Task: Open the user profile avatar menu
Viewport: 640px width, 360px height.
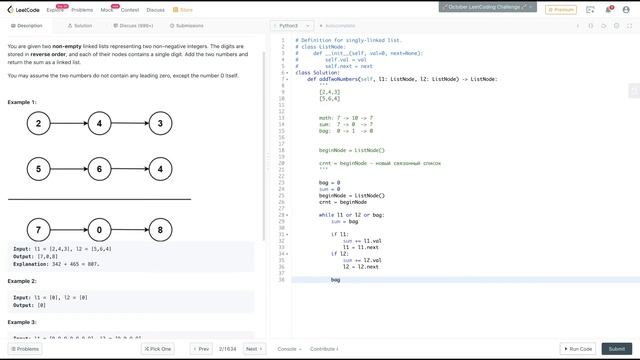Action: (x=626, y=9)
